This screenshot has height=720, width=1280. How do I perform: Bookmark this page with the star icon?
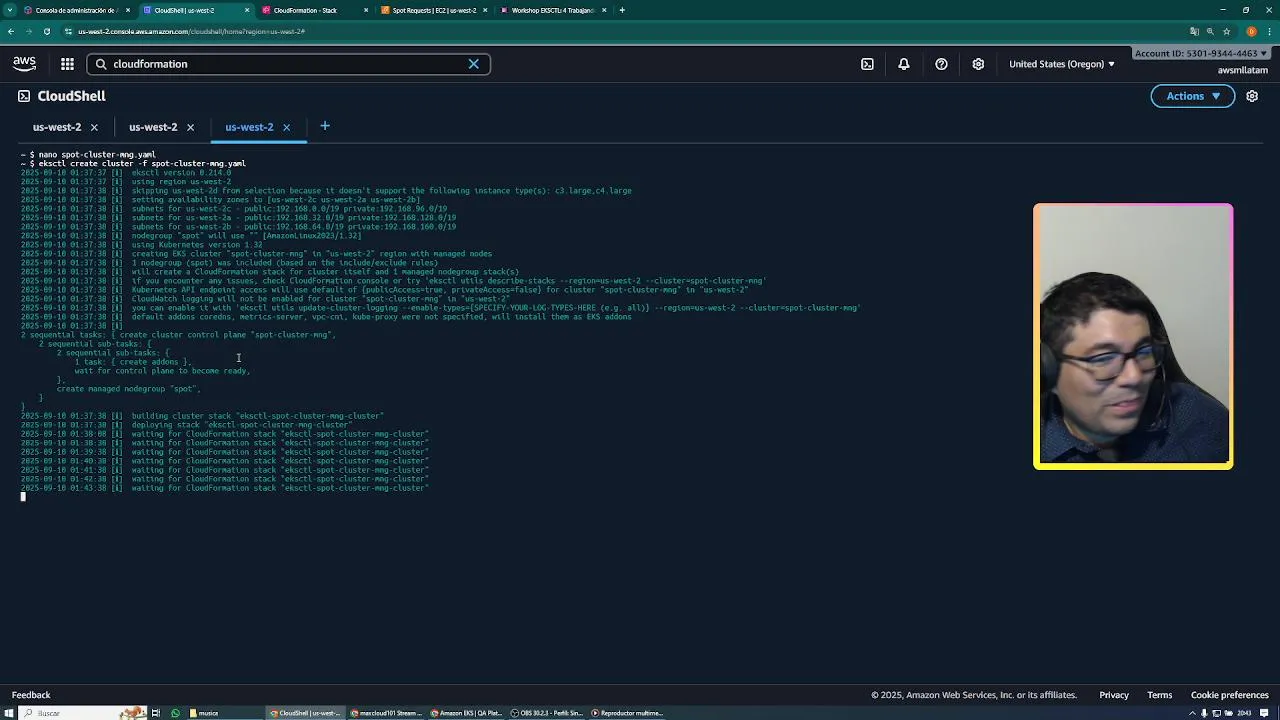1226,31
